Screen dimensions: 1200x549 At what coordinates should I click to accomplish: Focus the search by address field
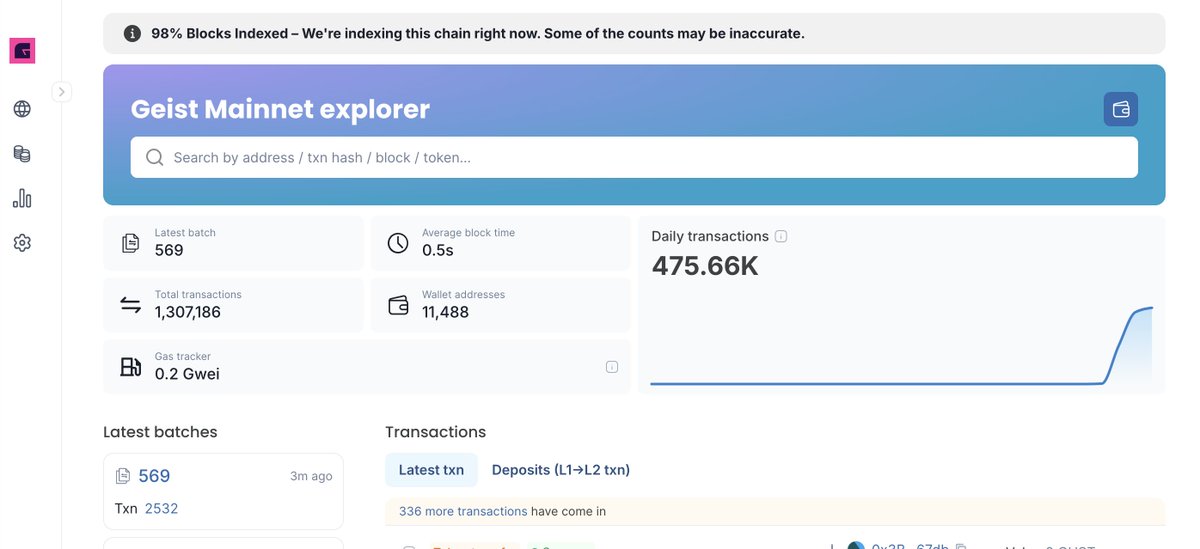634,157
